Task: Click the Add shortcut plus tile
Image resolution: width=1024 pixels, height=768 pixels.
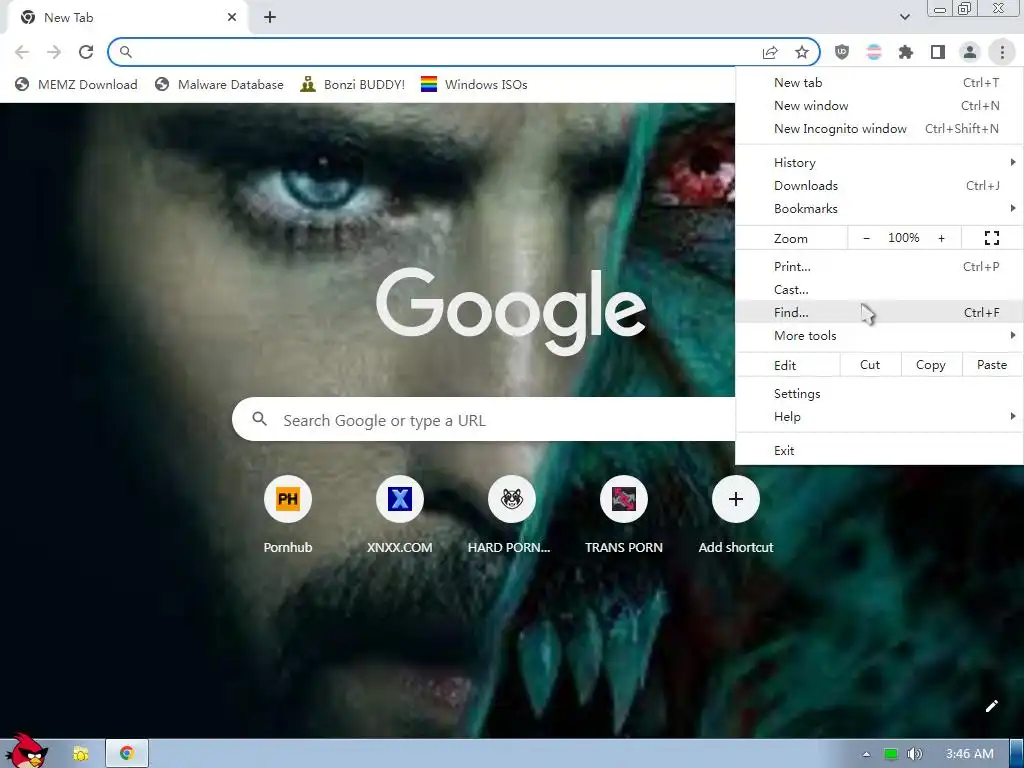Action: click(735, 500)
